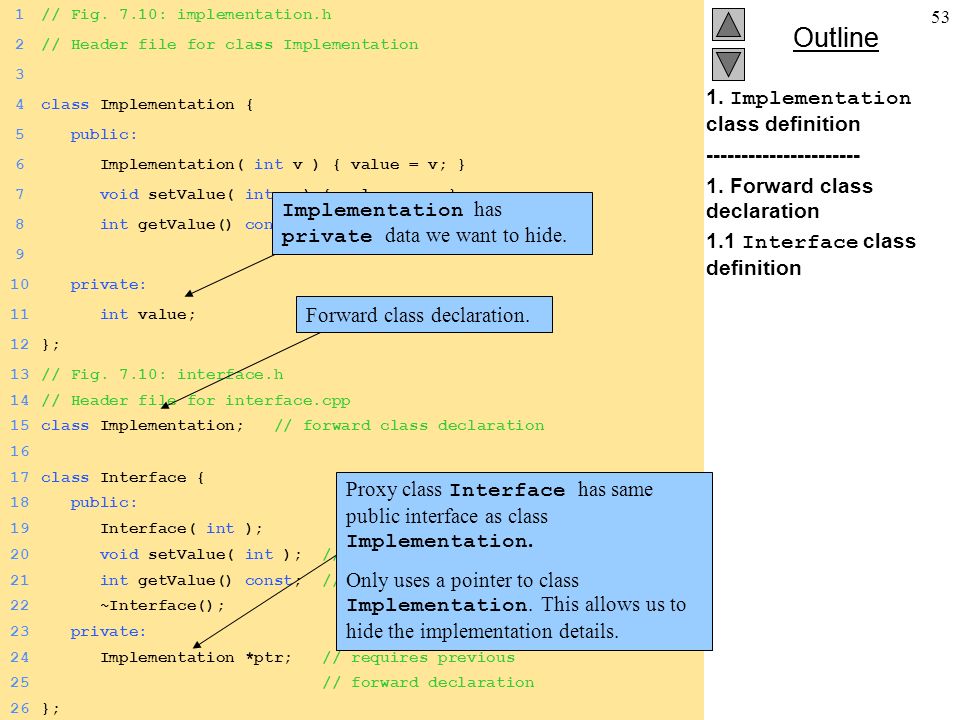Image resolution: width=960 pixels, height=720 pixels.
Task: Click 'class Implementation;' on line 15
Action: (x=142, y=426)
